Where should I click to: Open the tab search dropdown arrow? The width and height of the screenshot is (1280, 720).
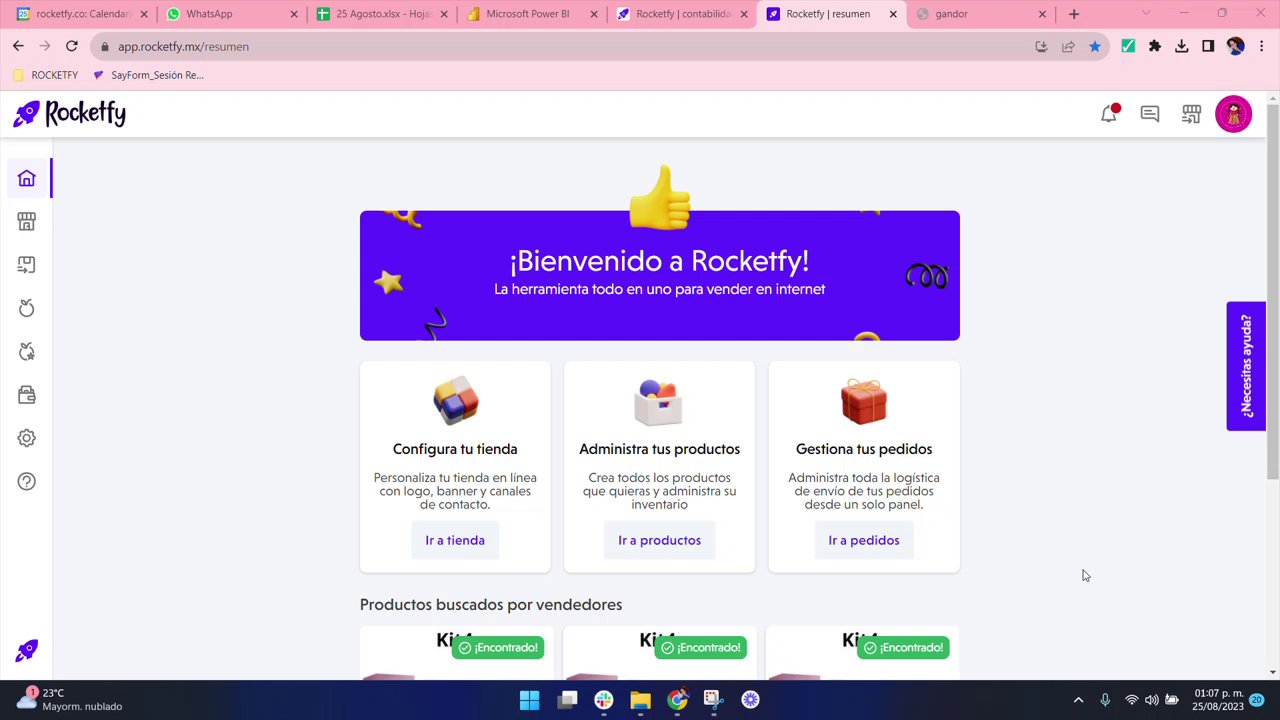pyautogui.click(x=1146, y=14)
